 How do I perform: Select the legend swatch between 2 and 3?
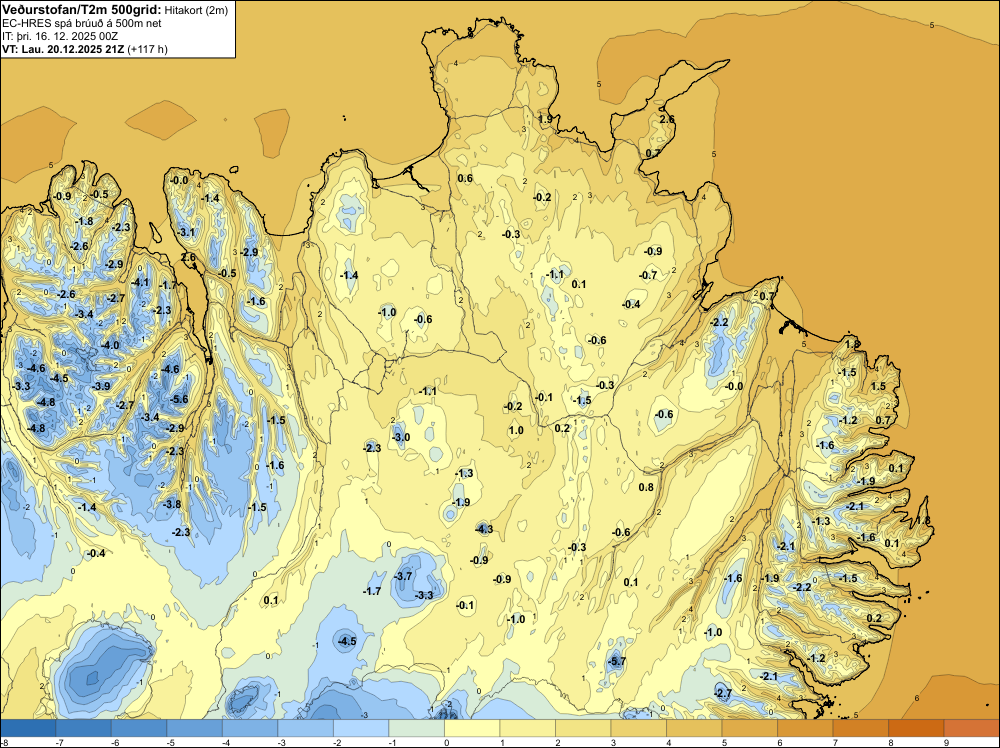(x=583, y=728)
